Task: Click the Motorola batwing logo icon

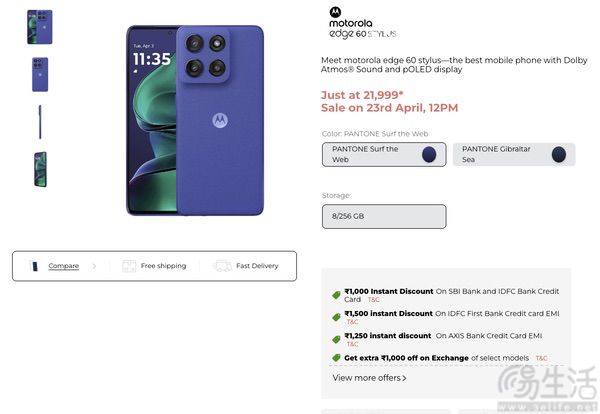Action: [335, 12]
